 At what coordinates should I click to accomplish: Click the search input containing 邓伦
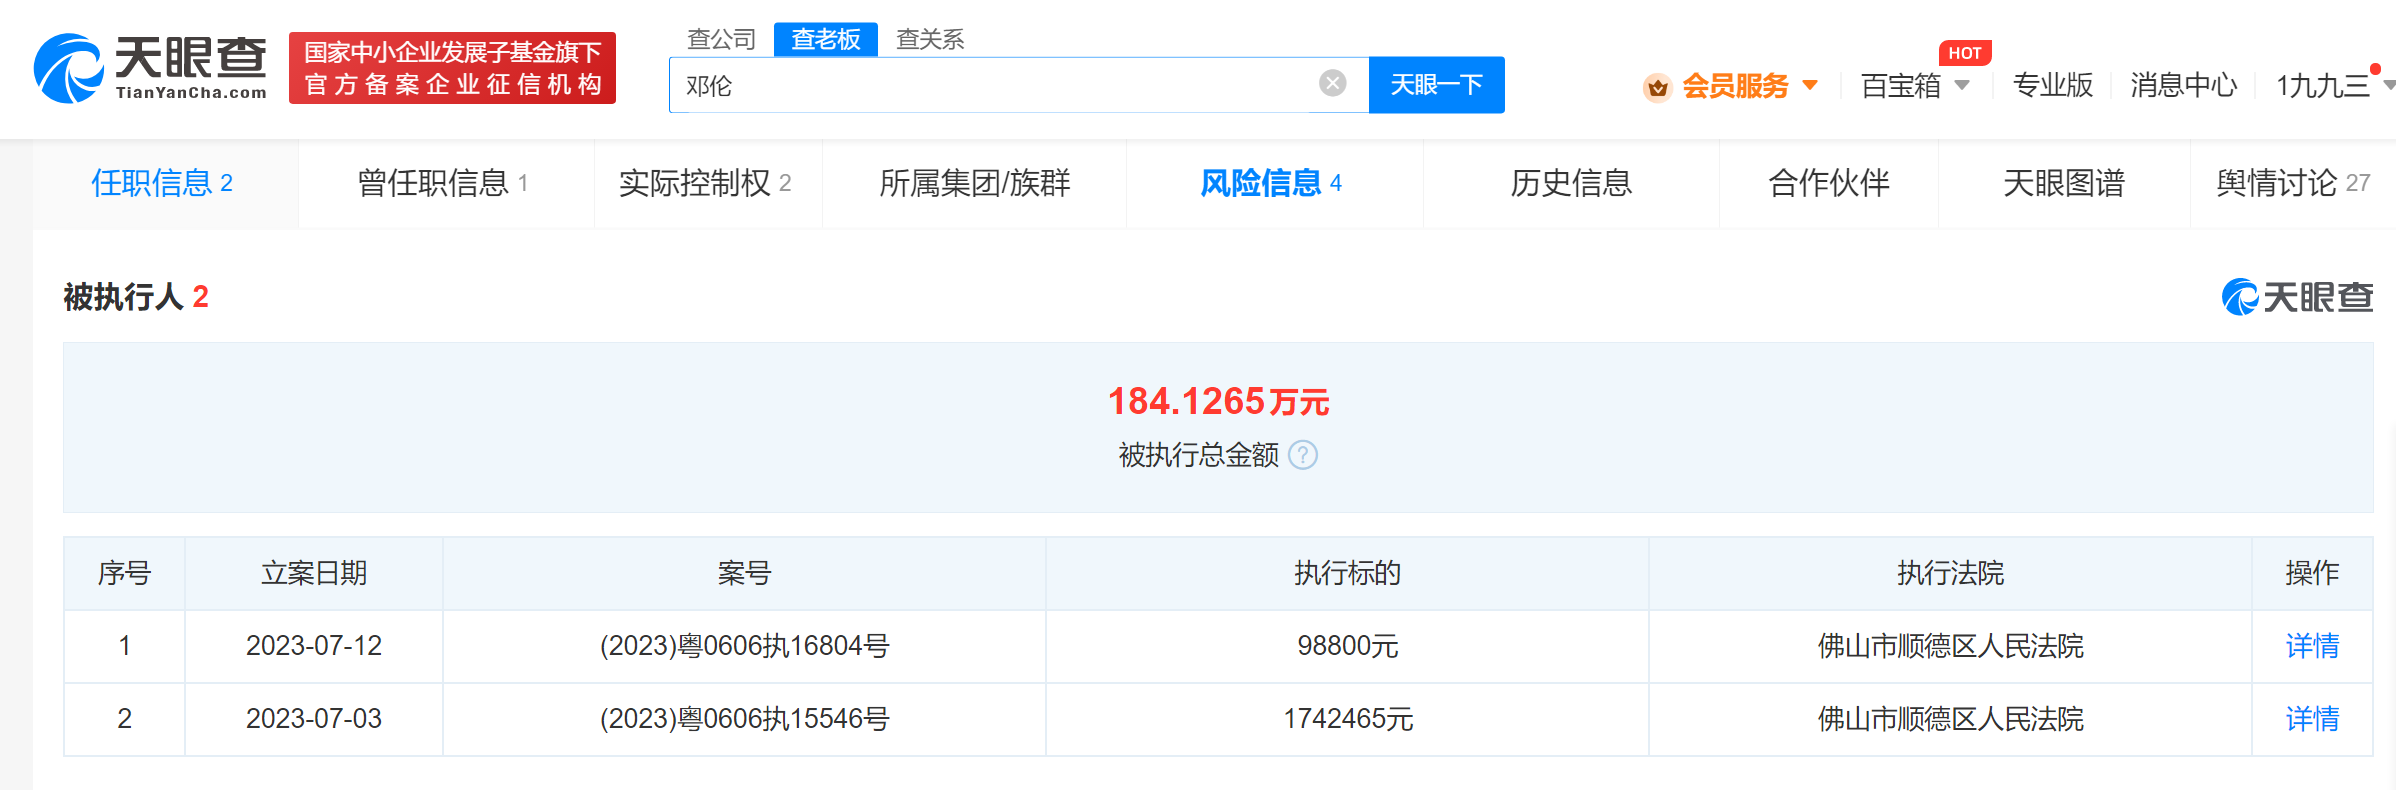(x=990, y=85)
